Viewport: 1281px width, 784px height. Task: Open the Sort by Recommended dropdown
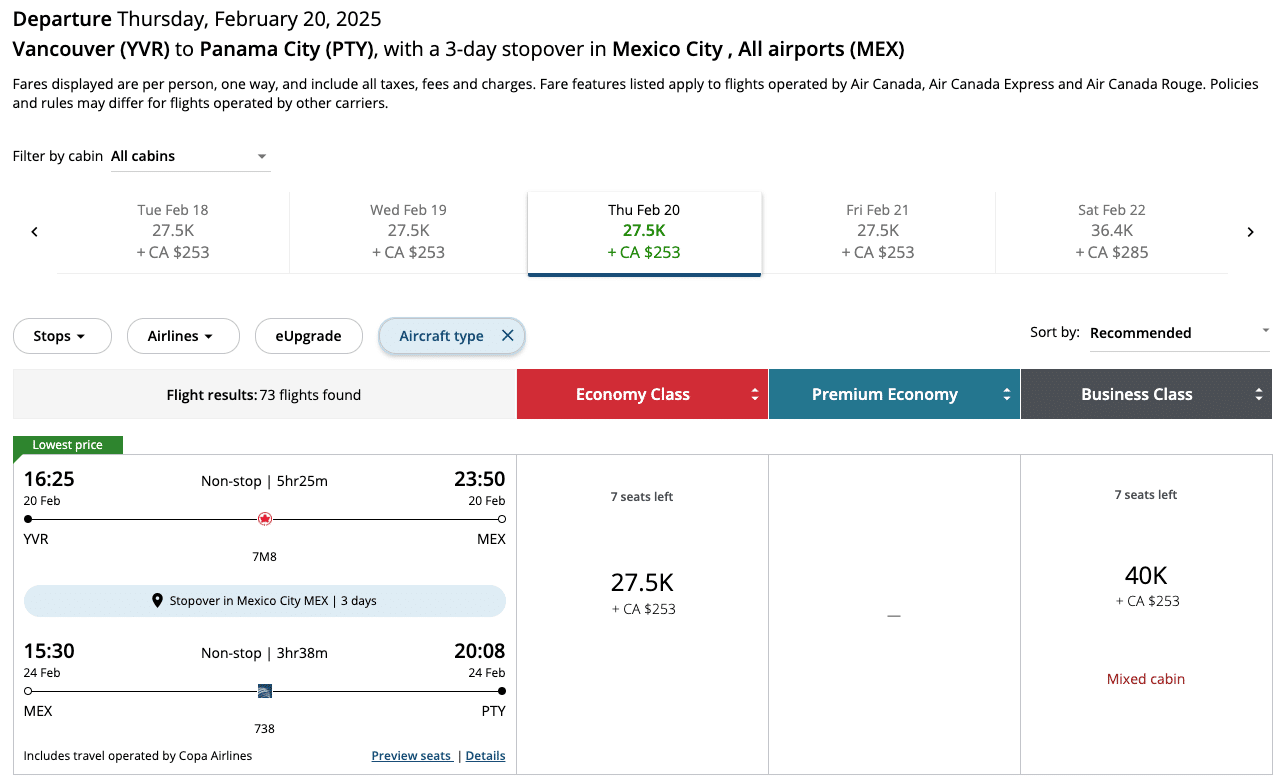pyautogui.click(x=1178, y=333)
